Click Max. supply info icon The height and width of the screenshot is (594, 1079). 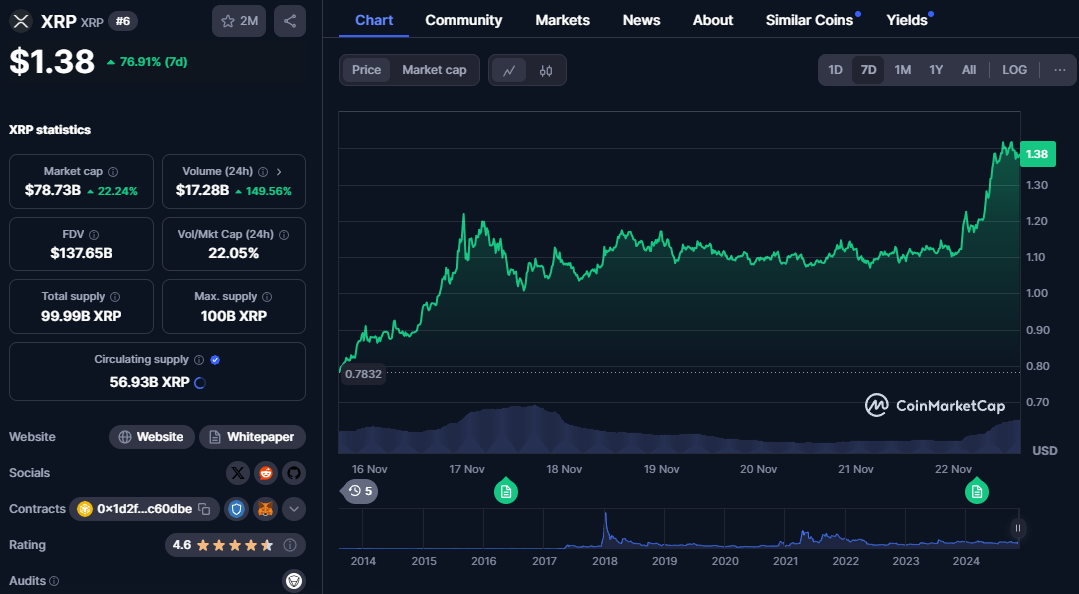coord(267,297)
